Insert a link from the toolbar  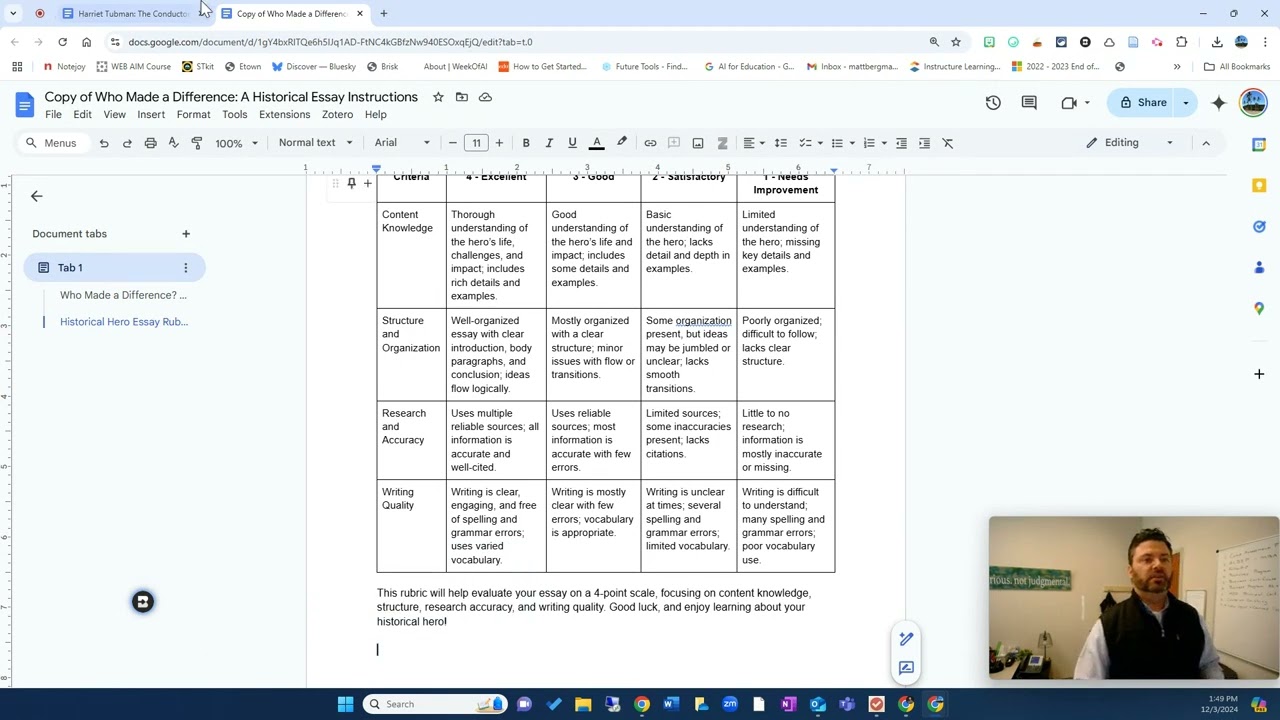click(x=650, y=143)
